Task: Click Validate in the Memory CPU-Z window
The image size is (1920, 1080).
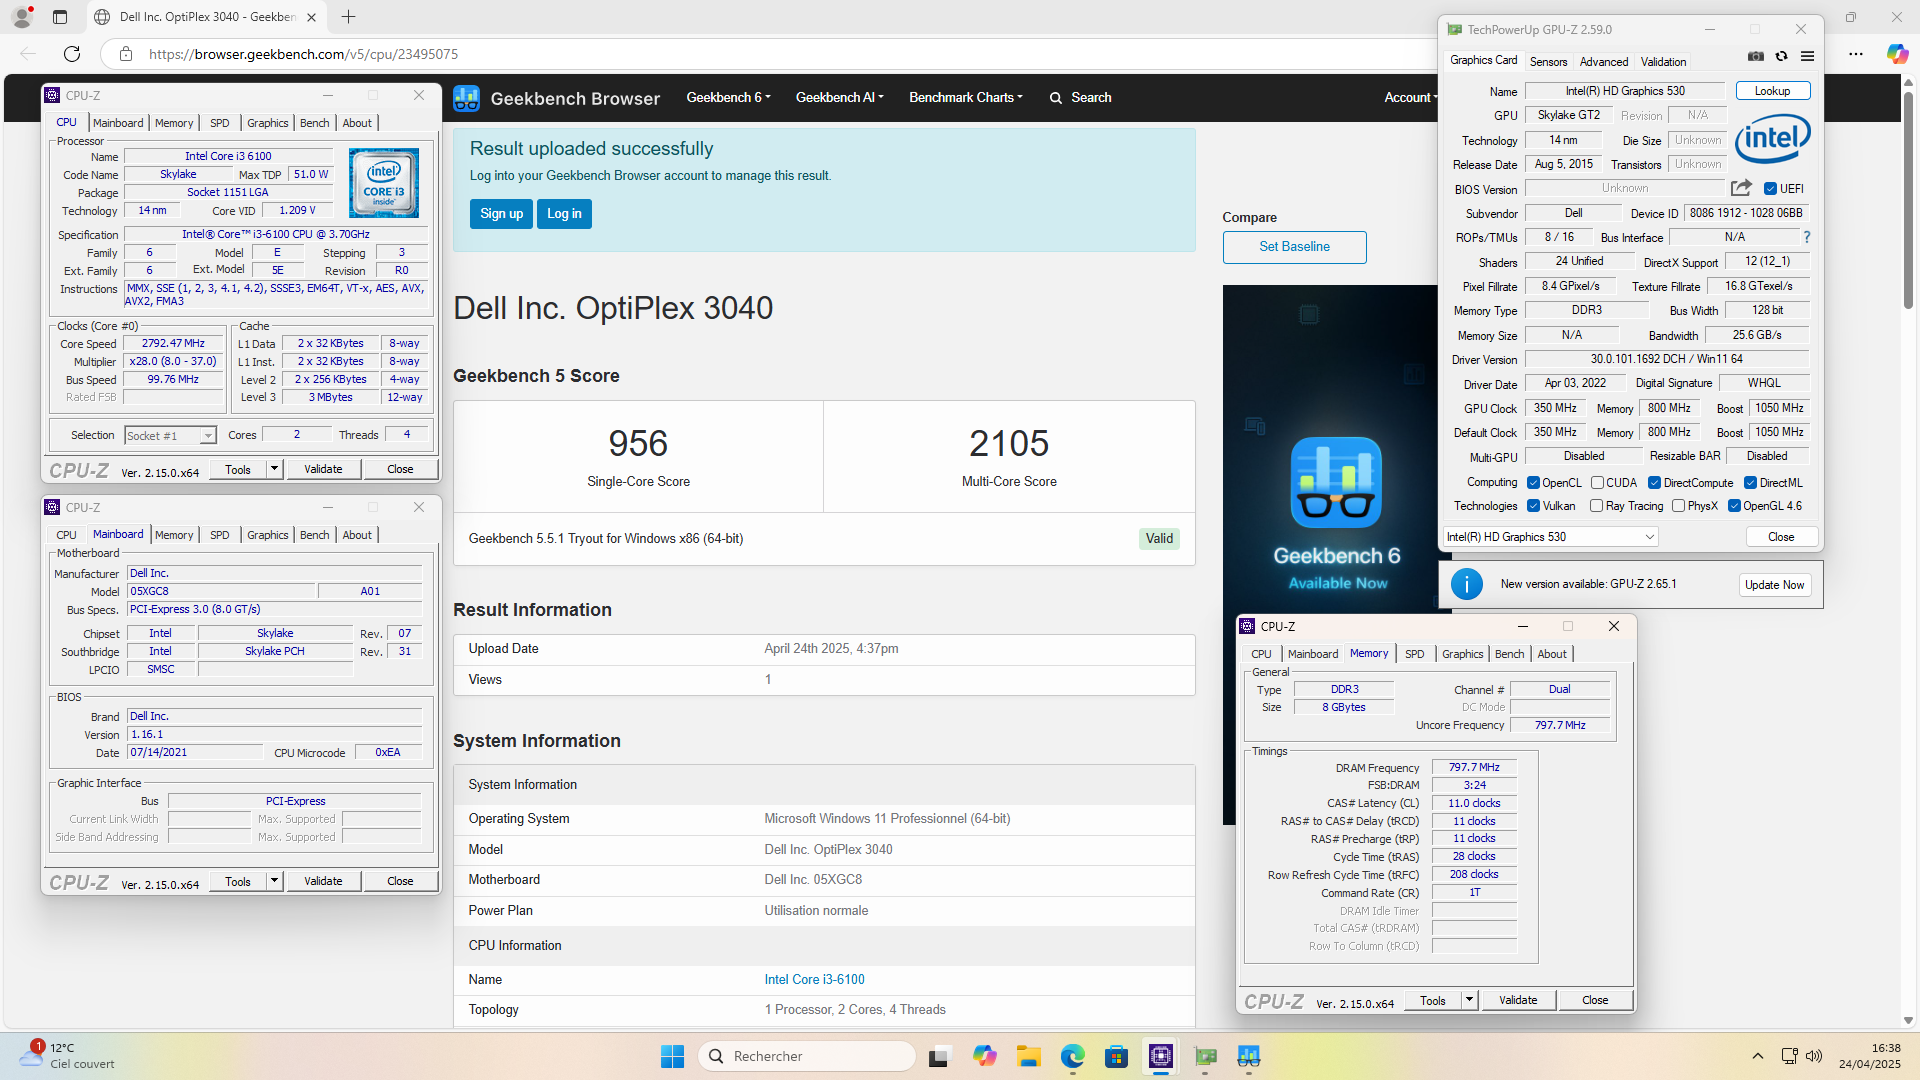Action: pyautogui.click(x=1518, y=1000)
